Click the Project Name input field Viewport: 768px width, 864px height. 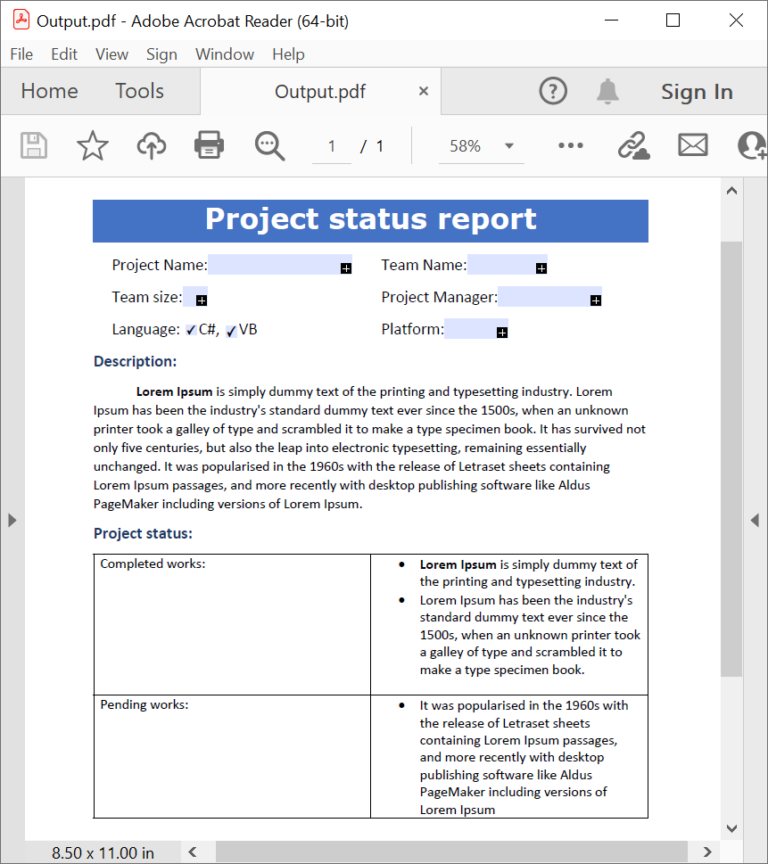(x=274, y=265)
